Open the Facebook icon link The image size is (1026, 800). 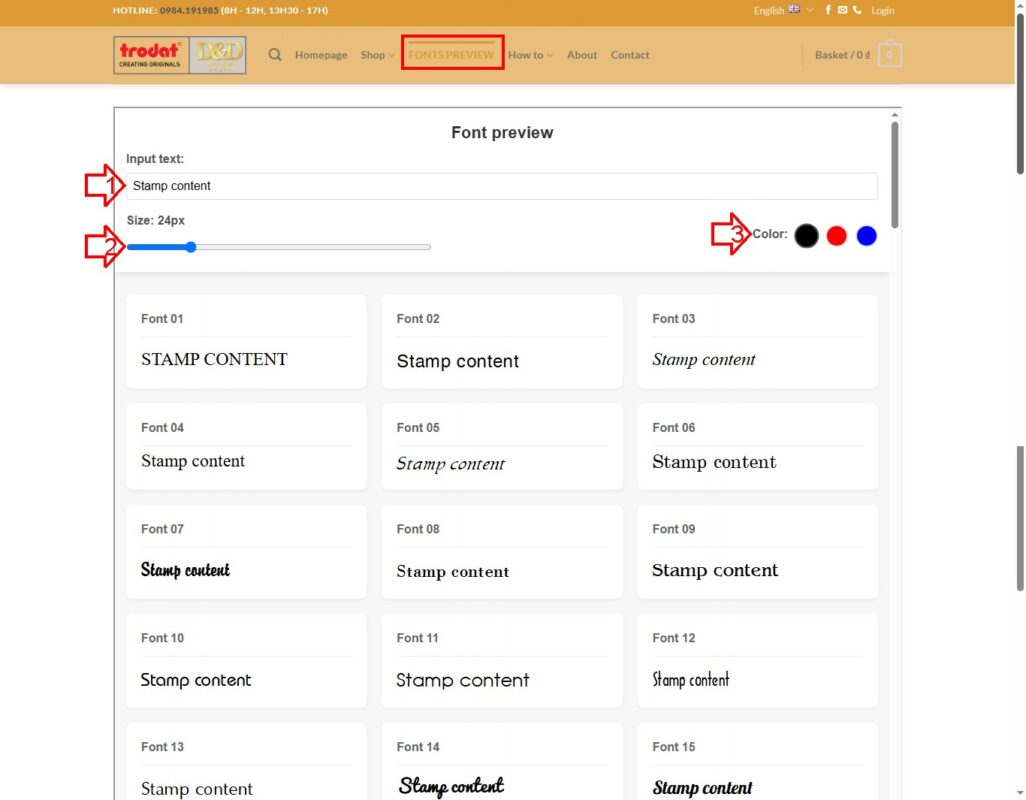[828, 10]
